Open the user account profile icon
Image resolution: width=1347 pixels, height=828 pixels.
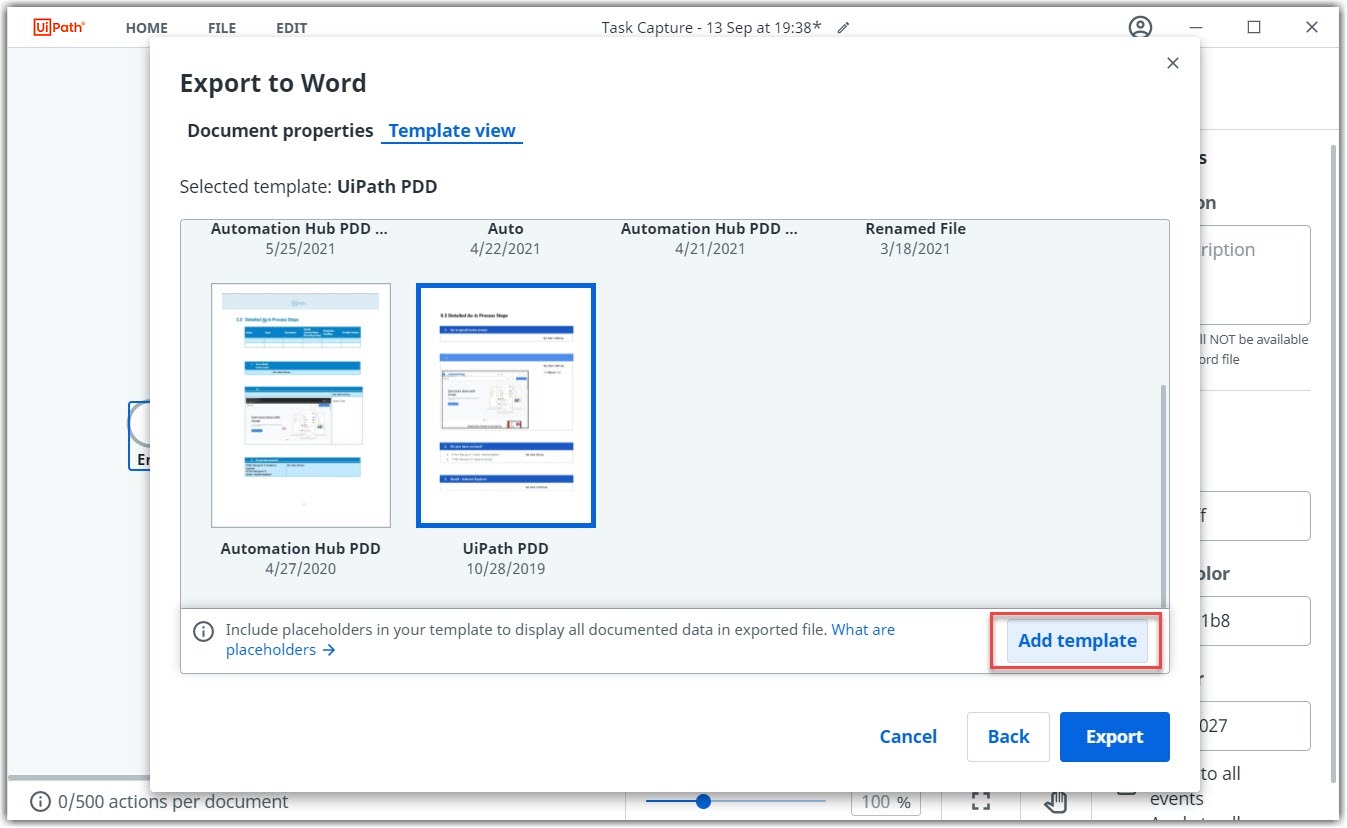pyautogui.click(x=1140, y=28)
